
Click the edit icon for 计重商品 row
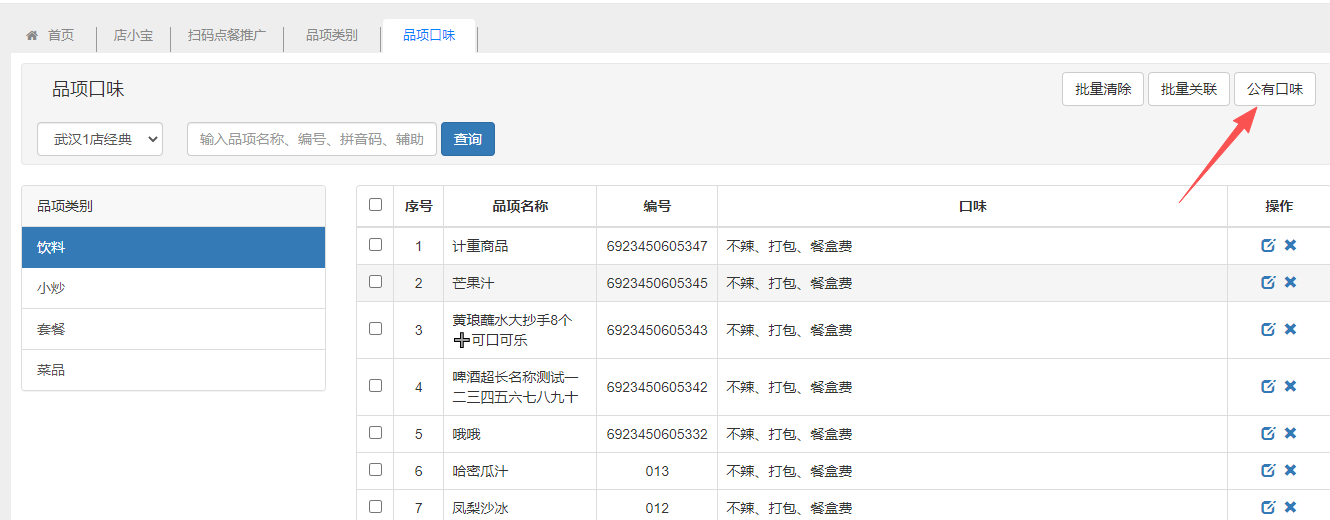pos(1268,246)
